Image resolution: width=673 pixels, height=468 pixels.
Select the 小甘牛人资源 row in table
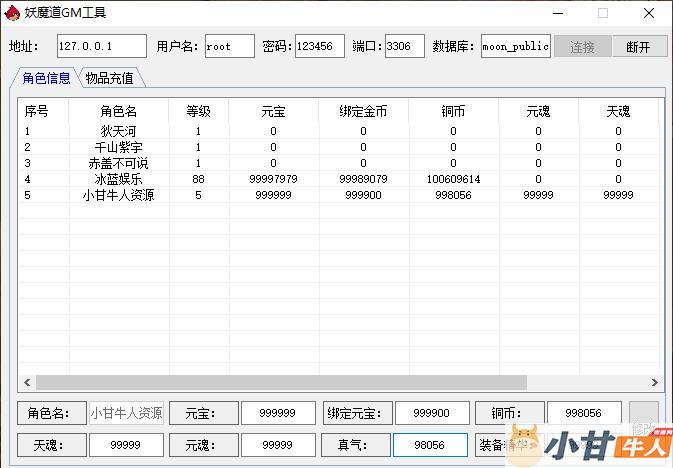[118, 195]
